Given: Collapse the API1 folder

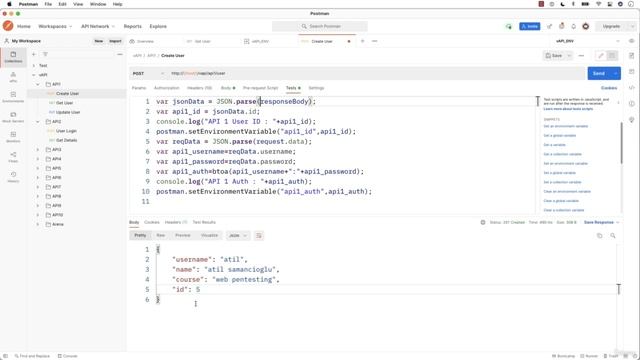Looking at the screenshot, I should (x=38, y=84).
